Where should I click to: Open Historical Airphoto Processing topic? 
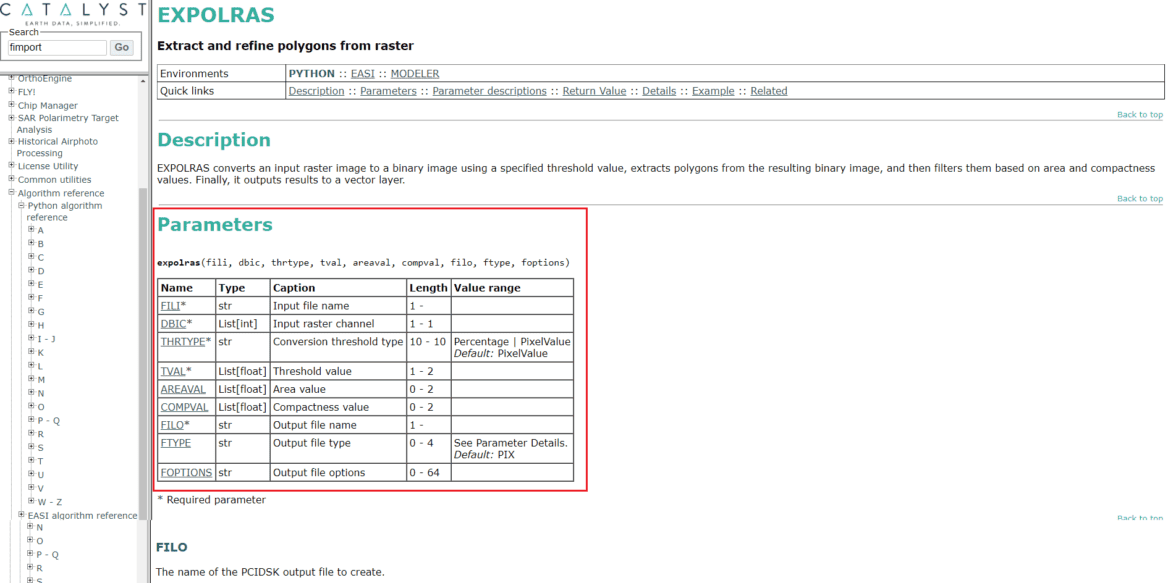coord(57,147)
